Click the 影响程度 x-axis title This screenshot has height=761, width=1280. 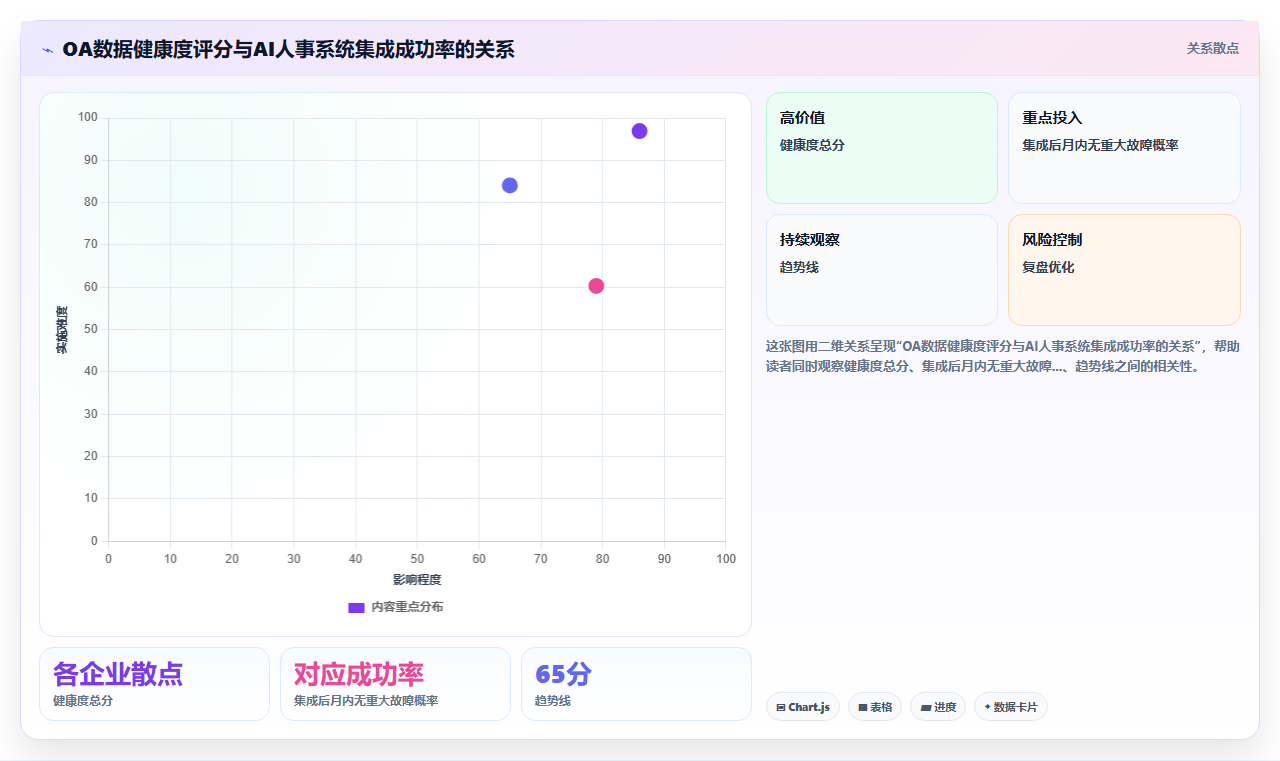pyautogui.click(x=417, y=579)
